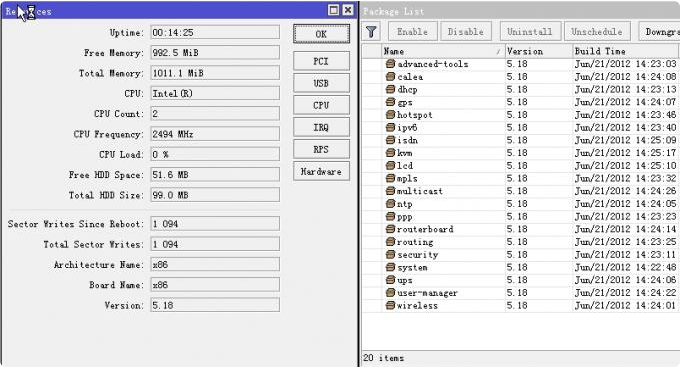
Task: Open the IRQ list button
Action: [321, 127]
